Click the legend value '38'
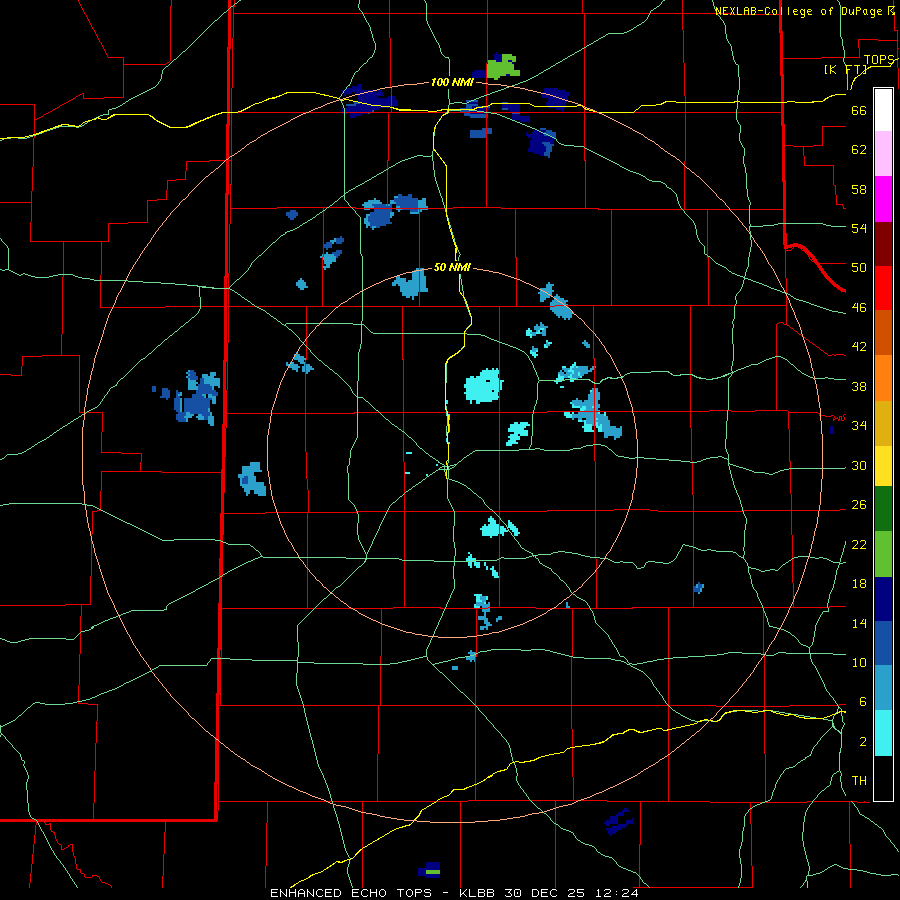The height and width of the screenshot is (900, 900). coord(859,387)
